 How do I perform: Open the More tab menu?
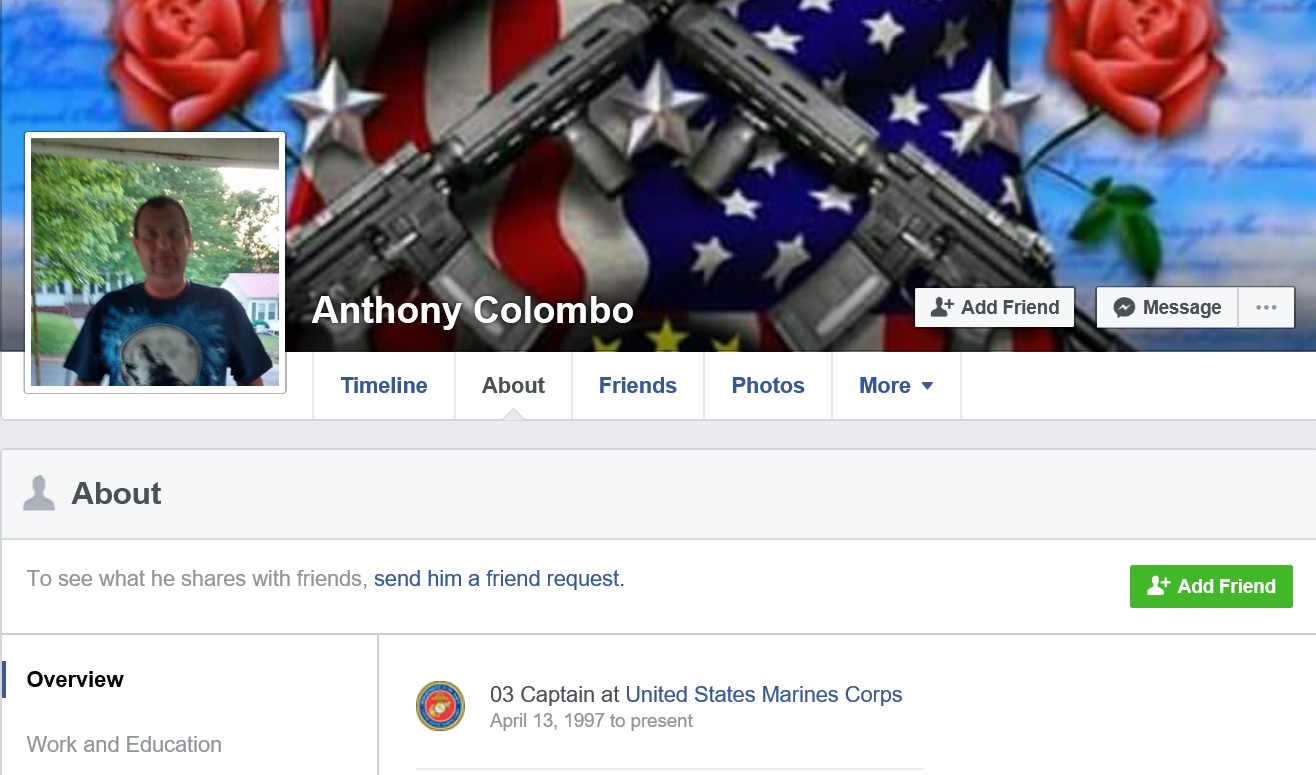[x=896, y=386]
